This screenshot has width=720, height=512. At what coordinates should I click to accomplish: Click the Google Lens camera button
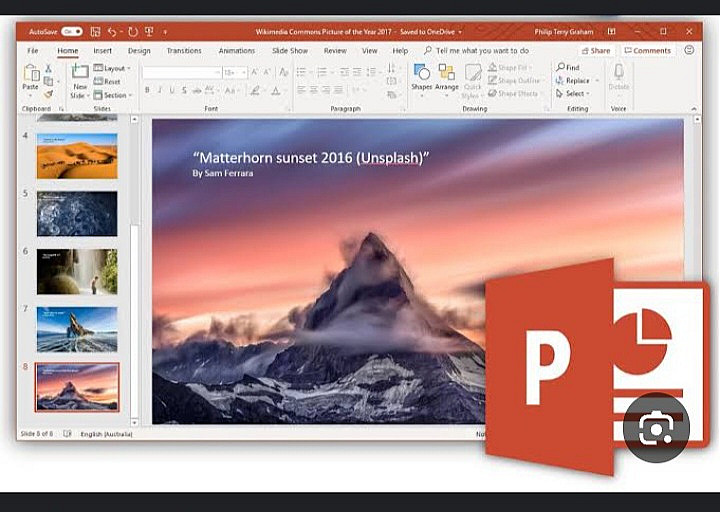click(656, 428)
